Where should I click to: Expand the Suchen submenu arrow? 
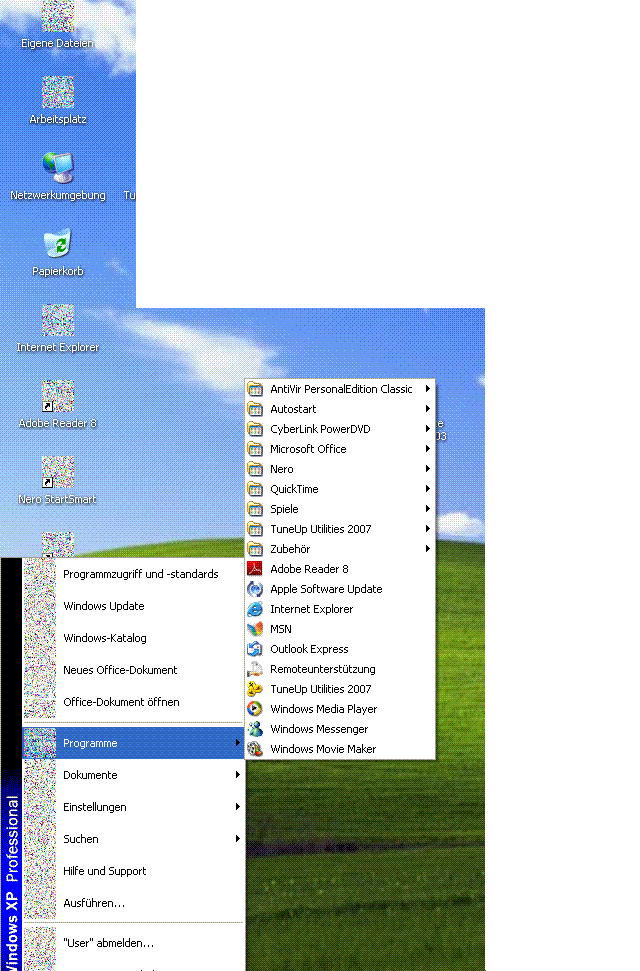coord(238,838)
